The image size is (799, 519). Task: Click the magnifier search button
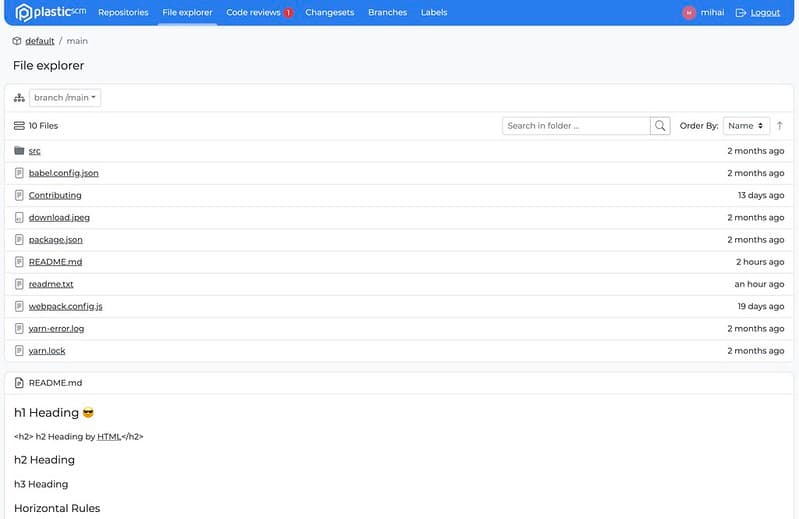(660, 126)
